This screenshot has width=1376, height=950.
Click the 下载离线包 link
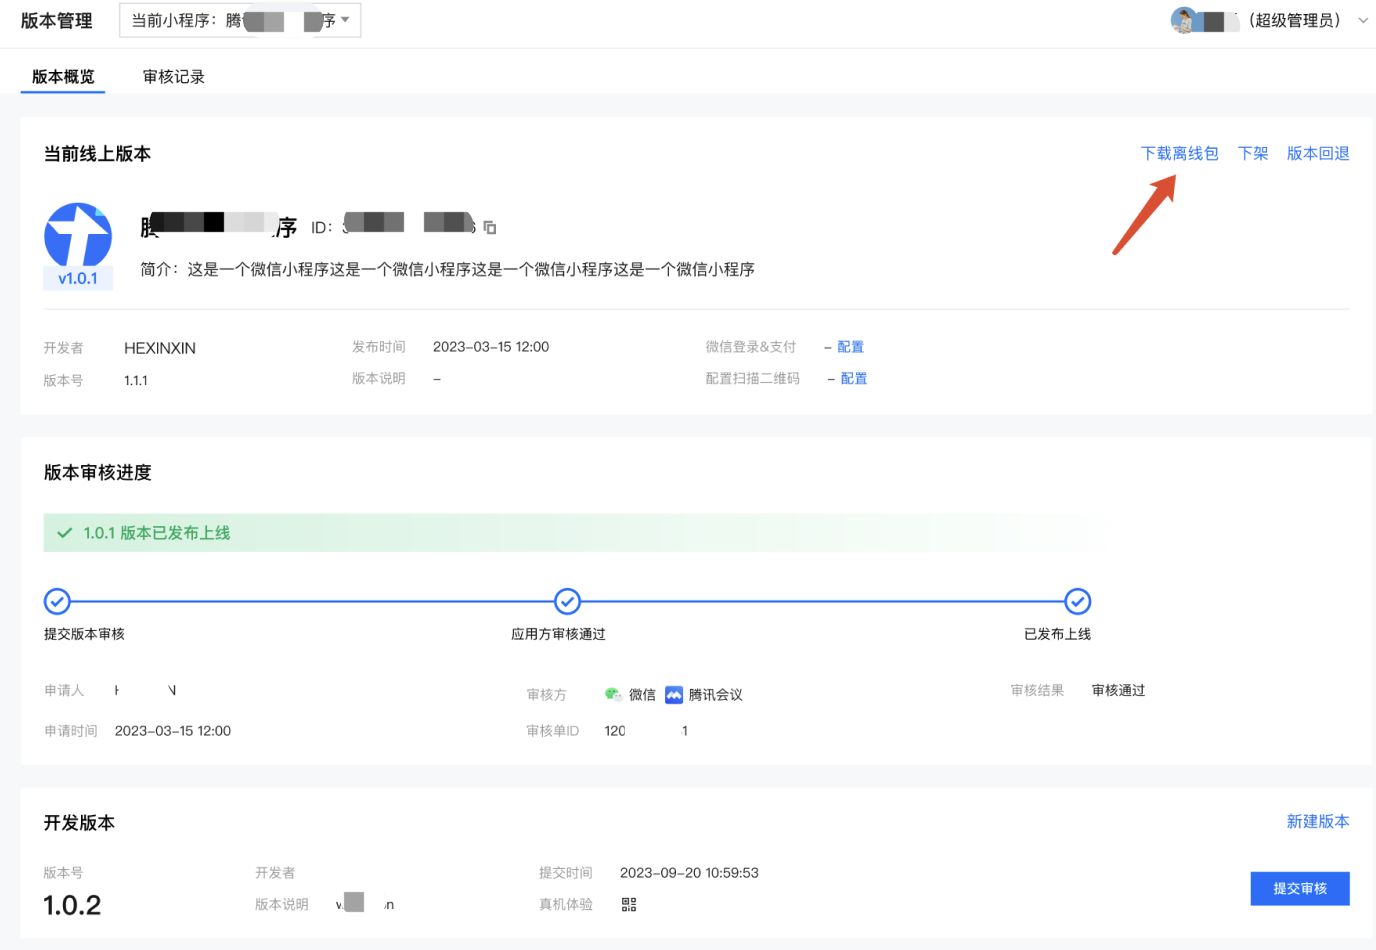click(1180, 153)
